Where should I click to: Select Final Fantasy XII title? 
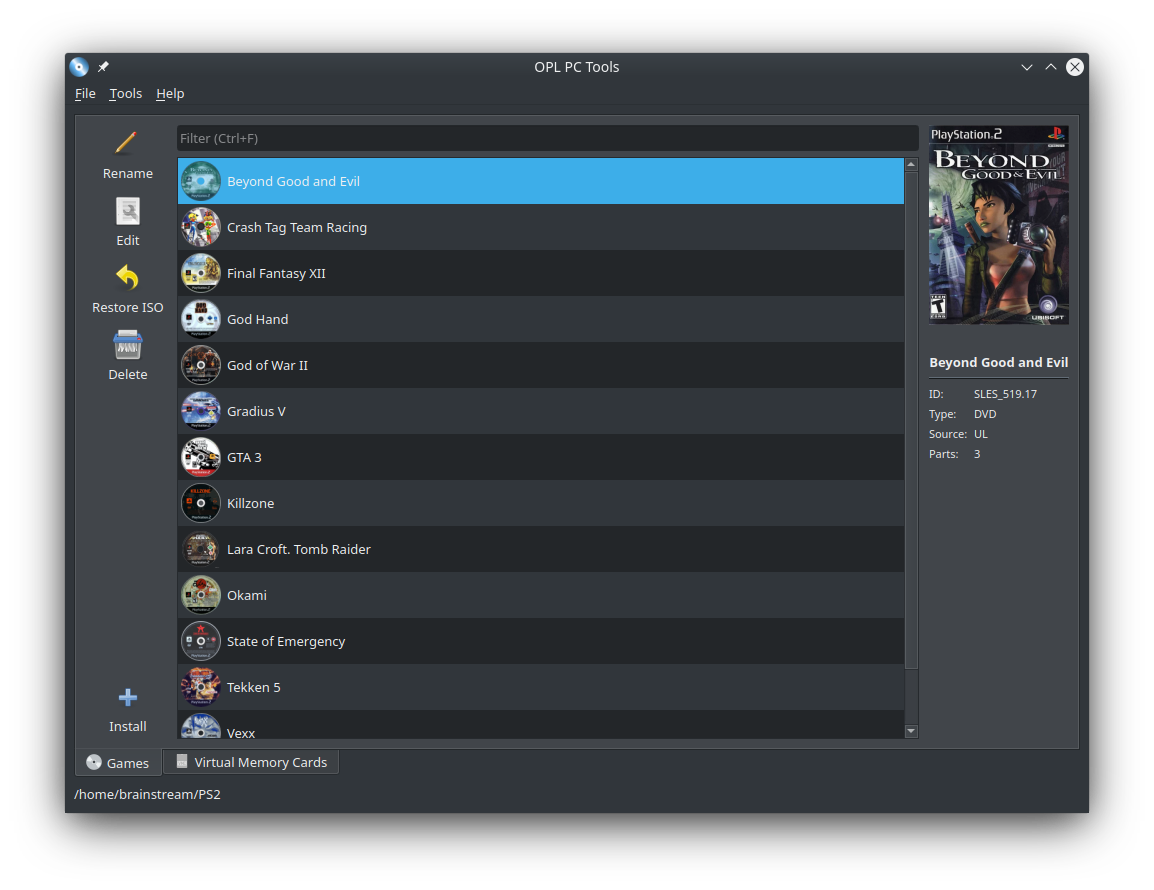coord(276,273)
